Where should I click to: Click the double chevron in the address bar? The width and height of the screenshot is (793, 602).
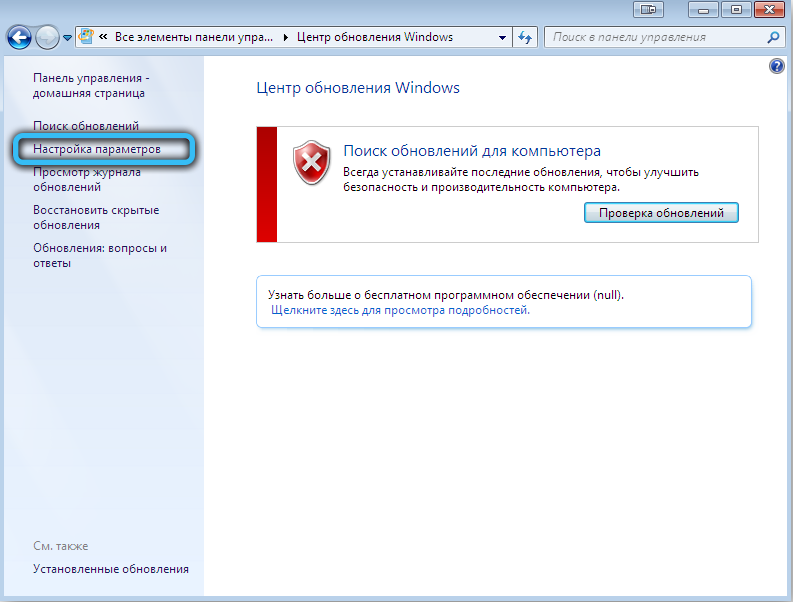click(x=103, y=36)
